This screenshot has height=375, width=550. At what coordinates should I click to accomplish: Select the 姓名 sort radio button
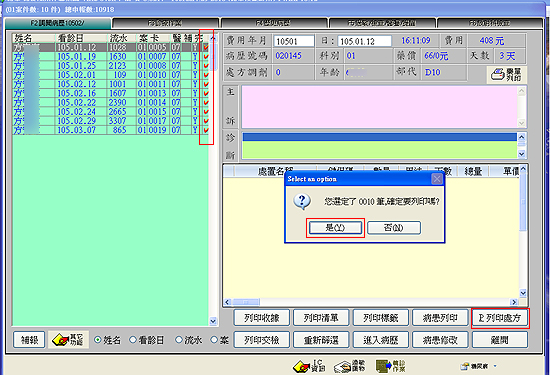click(x=98, y=340)
